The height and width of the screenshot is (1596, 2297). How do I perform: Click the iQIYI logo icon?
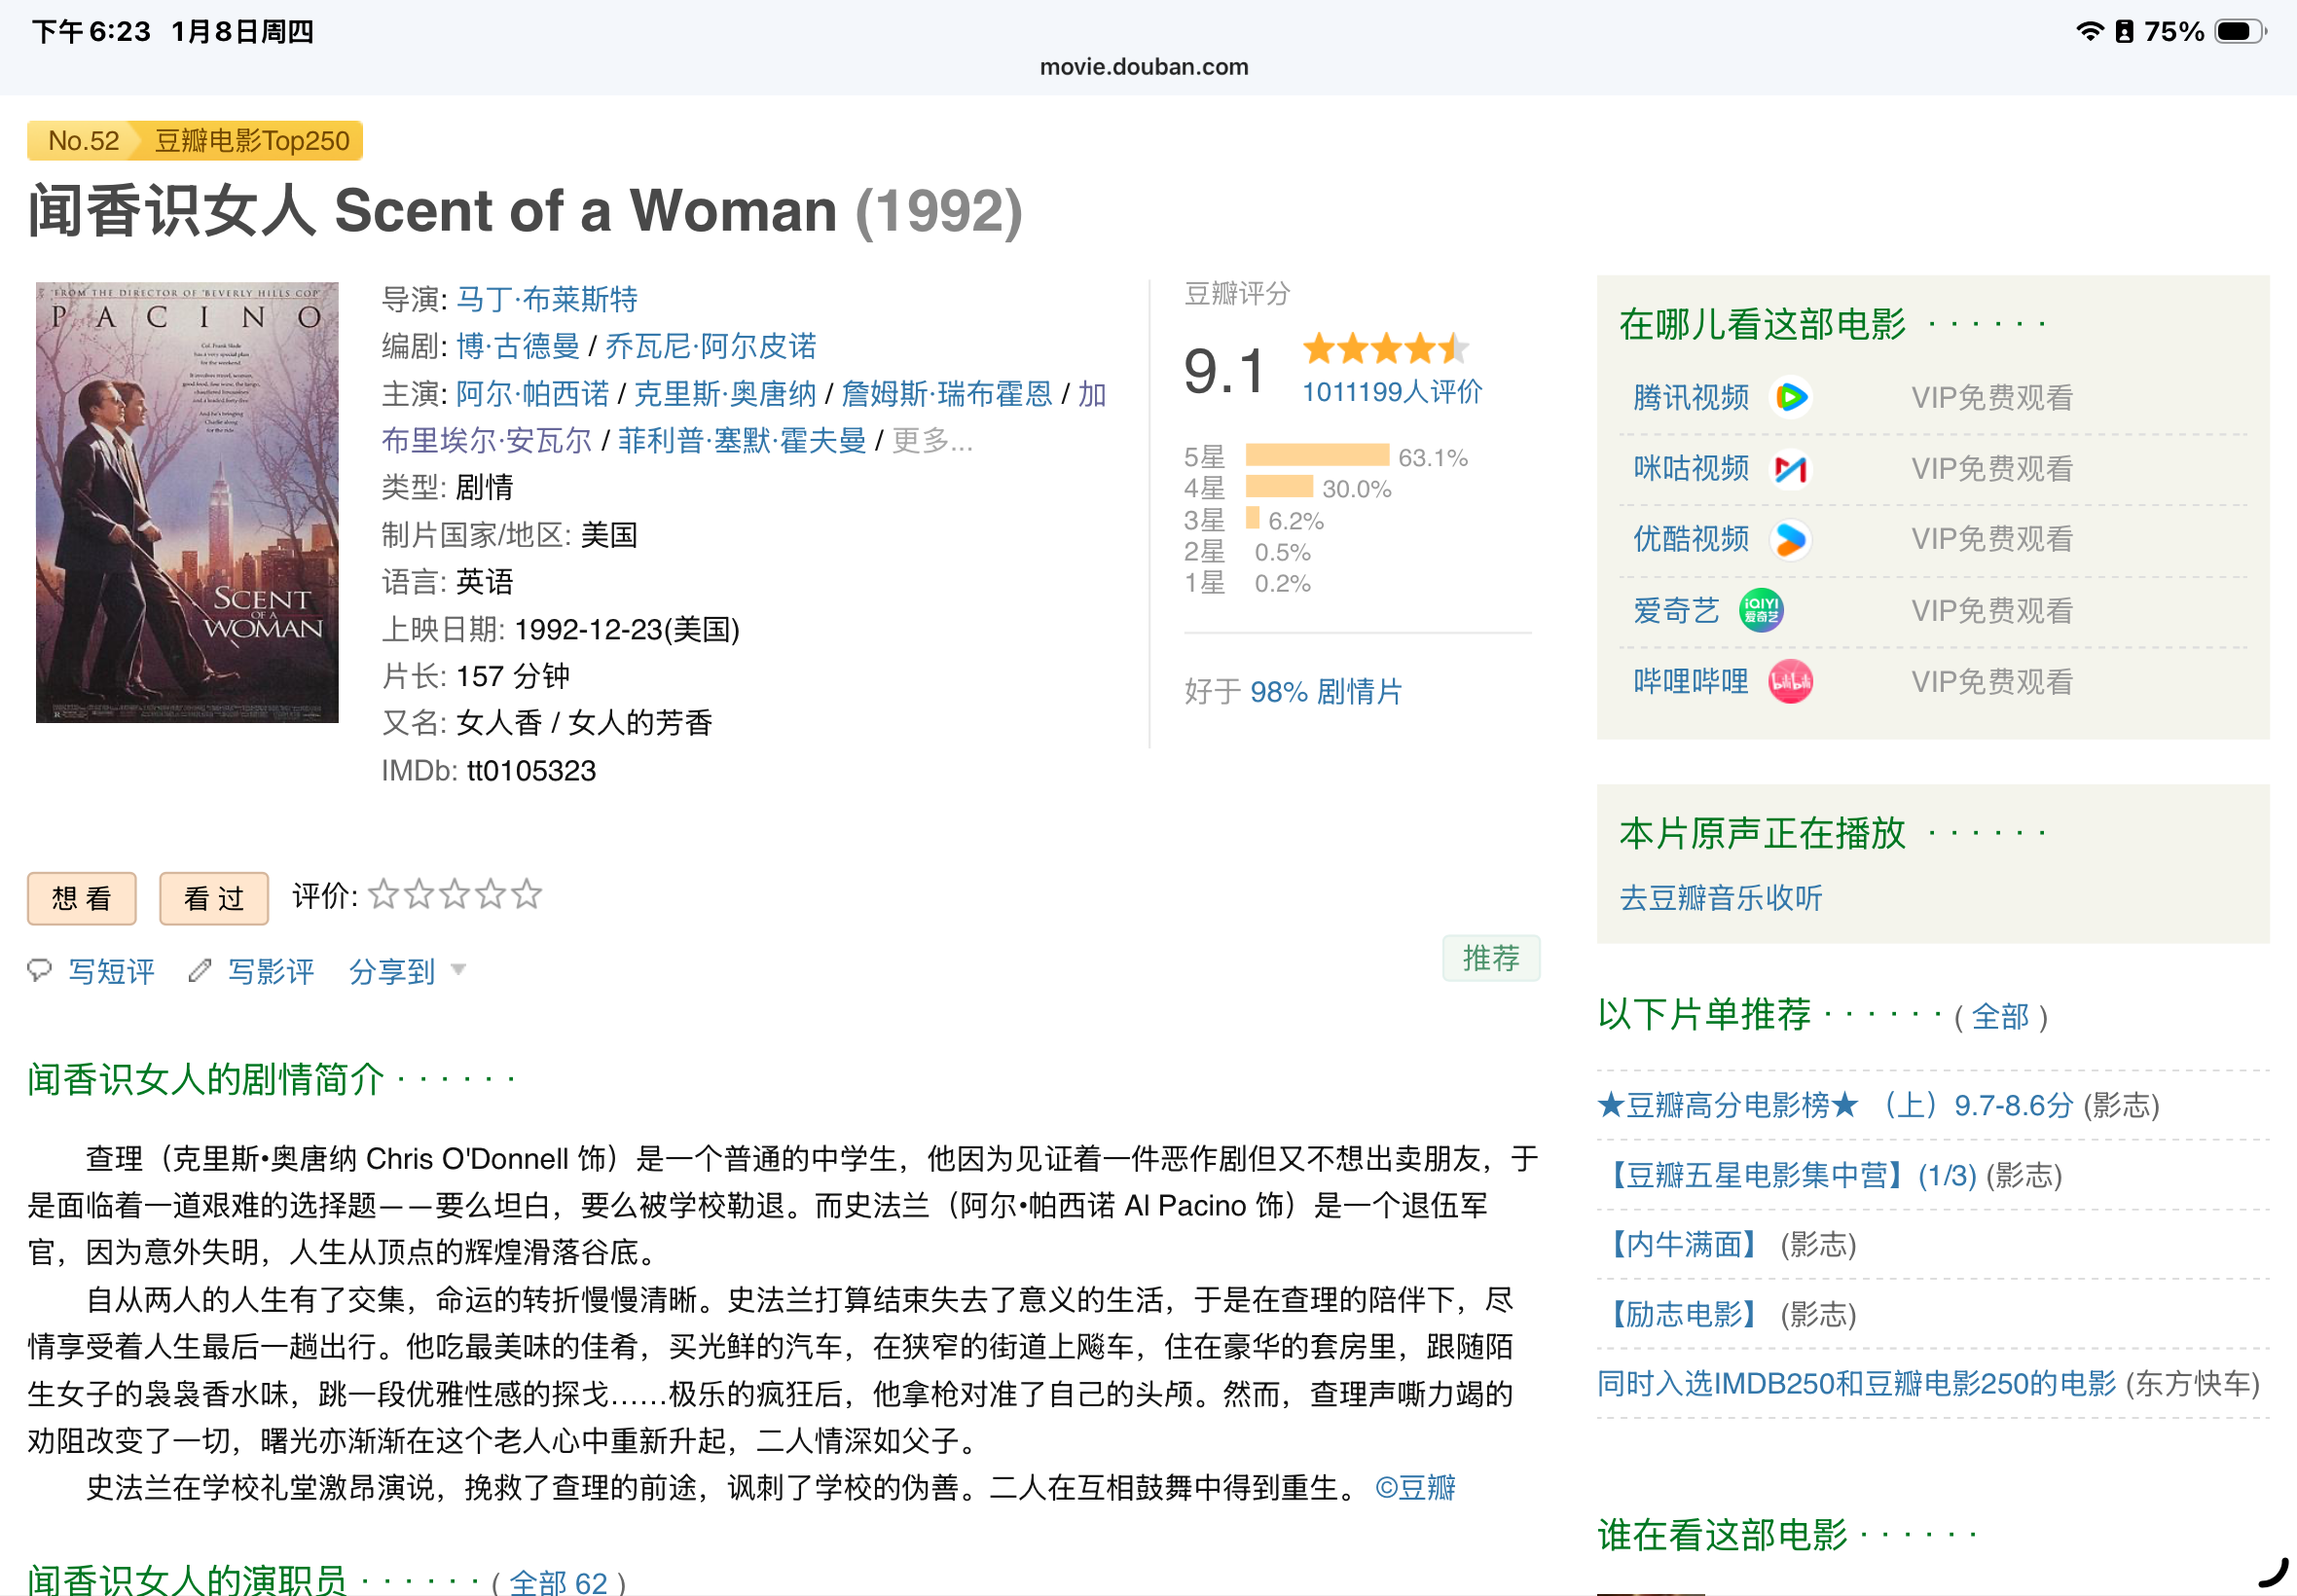click(1760, 610)
